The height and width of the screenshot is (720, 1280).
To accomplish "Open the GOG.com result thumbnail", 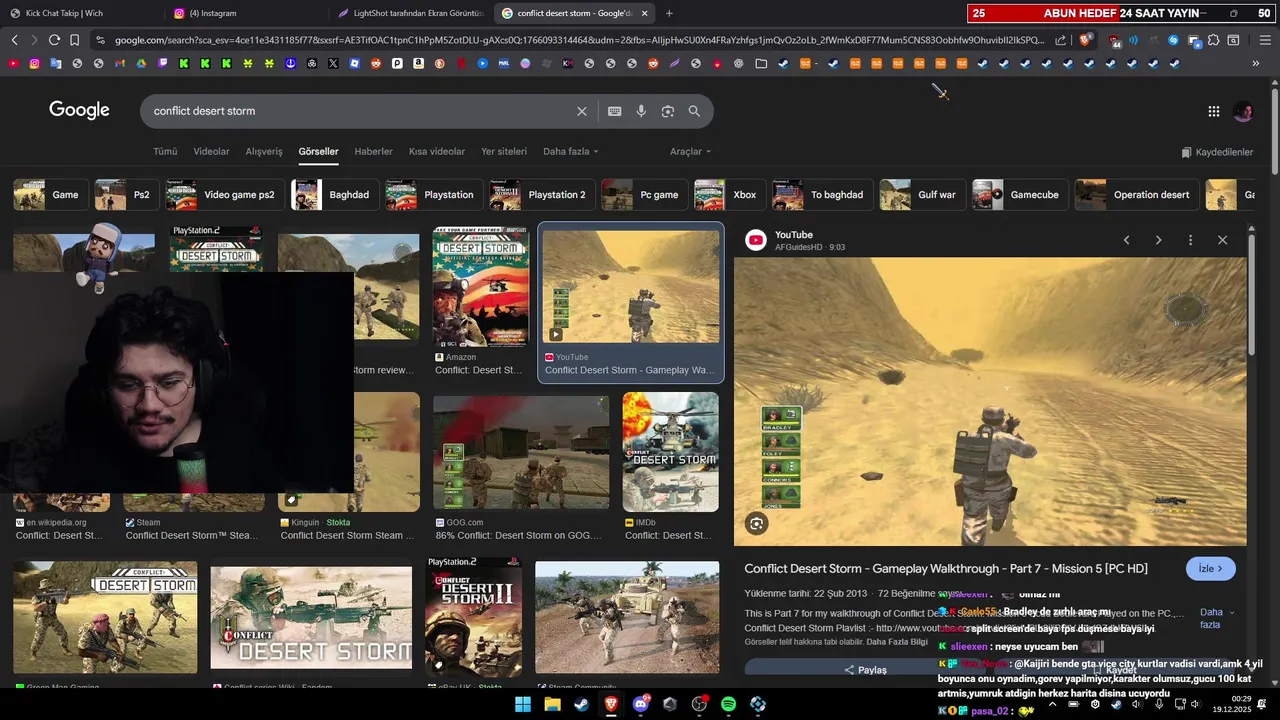I will [520, 453].
